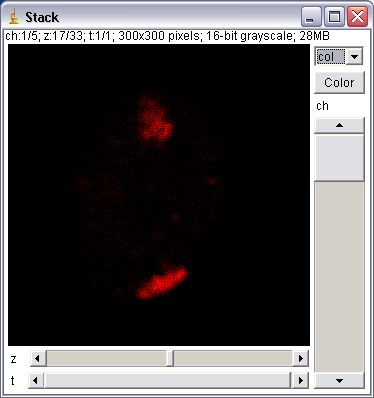Click the stack info status text line
The image size is (374, 398).
click(167, 36)
